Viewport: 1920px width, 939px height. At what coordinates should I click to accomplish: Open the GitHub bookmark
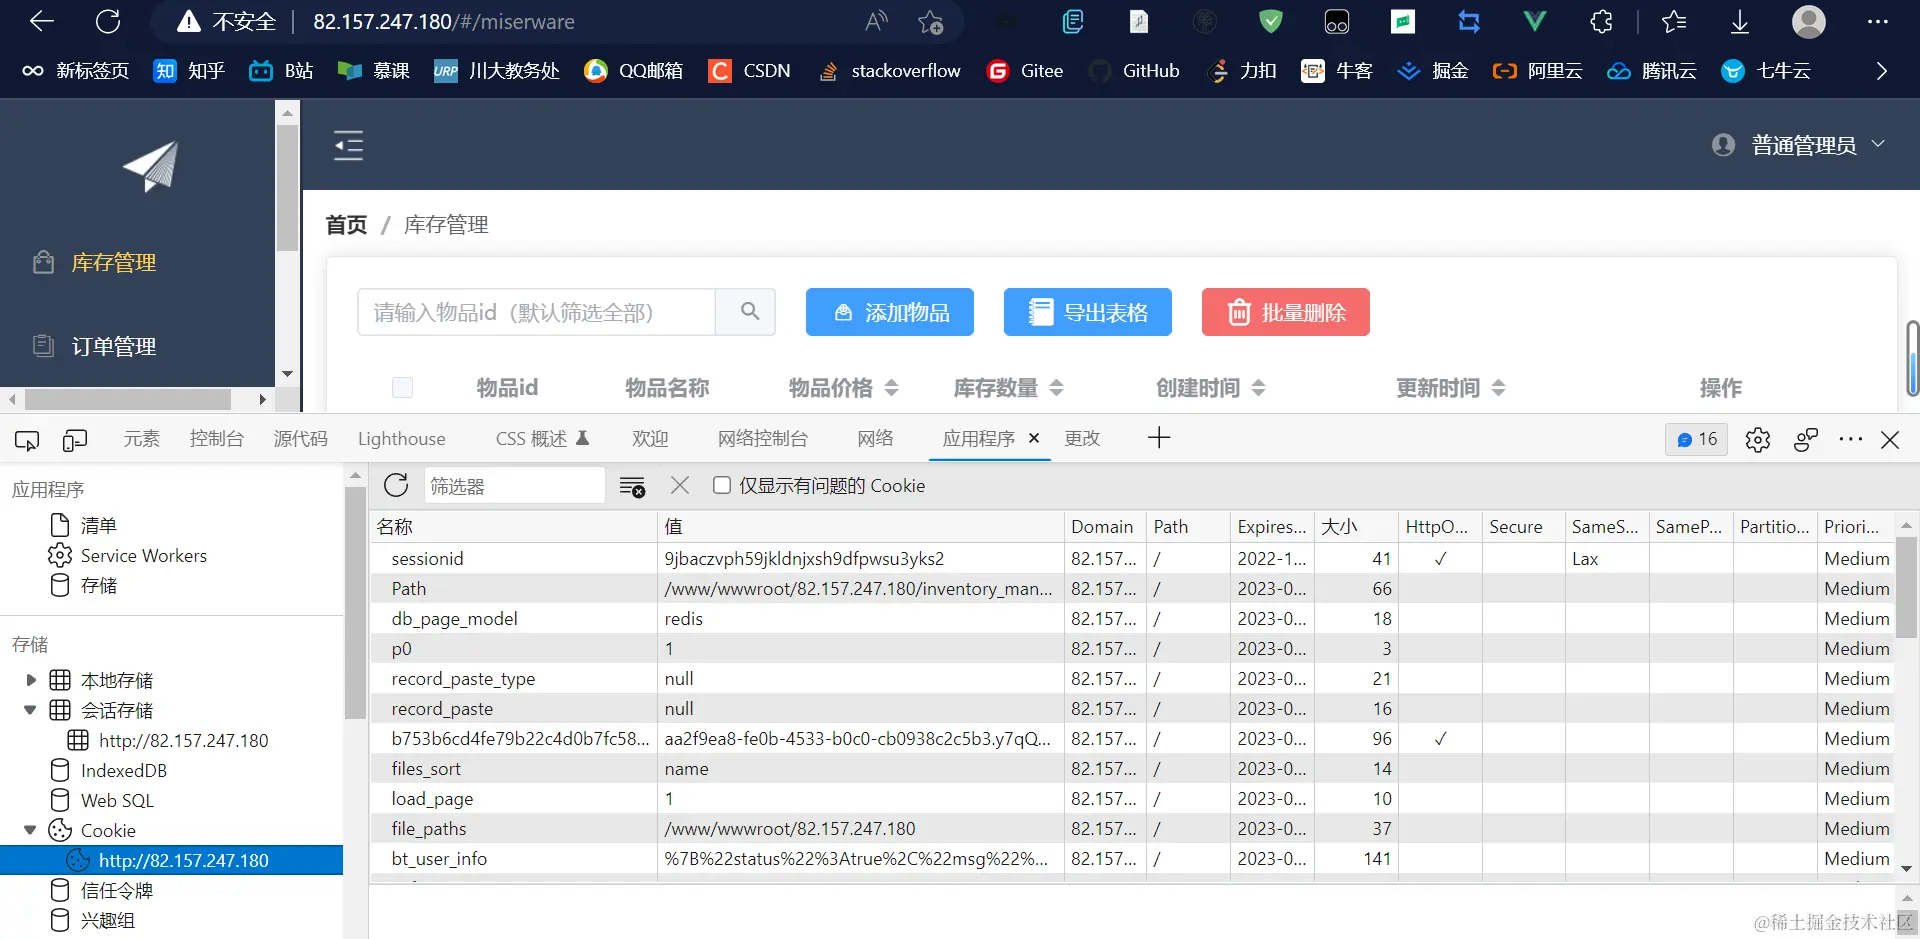pyautogui.click(x=1134, y=70)
